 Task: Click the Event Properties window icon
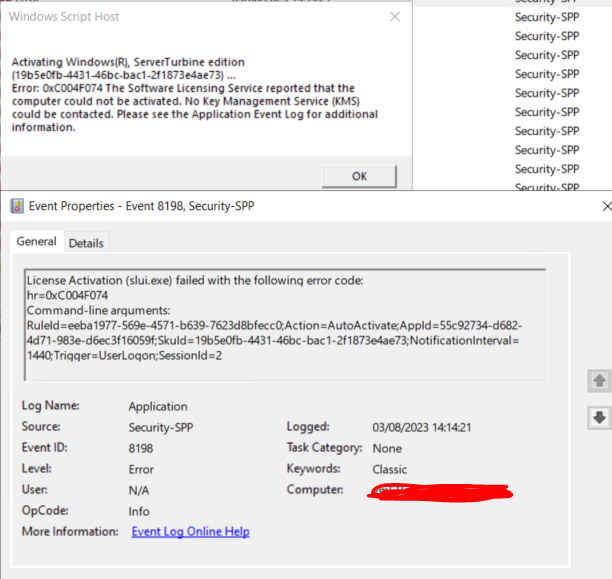click(17, 206)
